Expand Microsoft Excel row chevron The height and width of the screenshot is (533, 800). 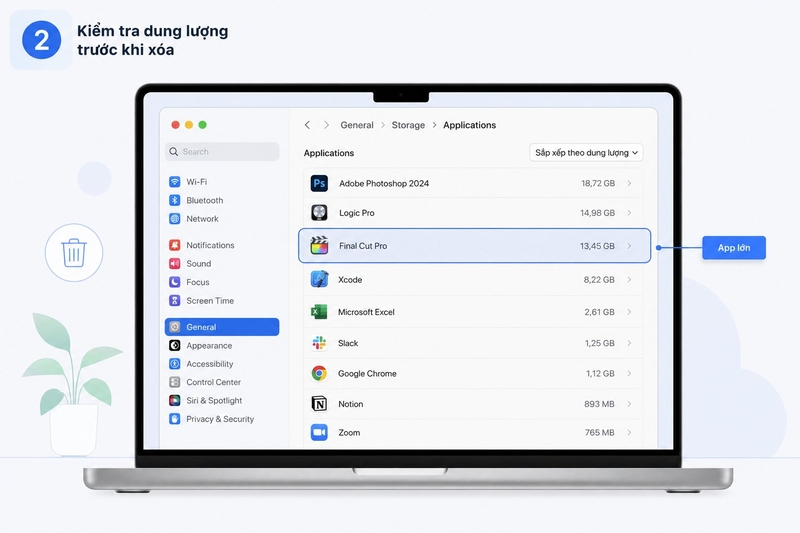(x=629, y=312)
